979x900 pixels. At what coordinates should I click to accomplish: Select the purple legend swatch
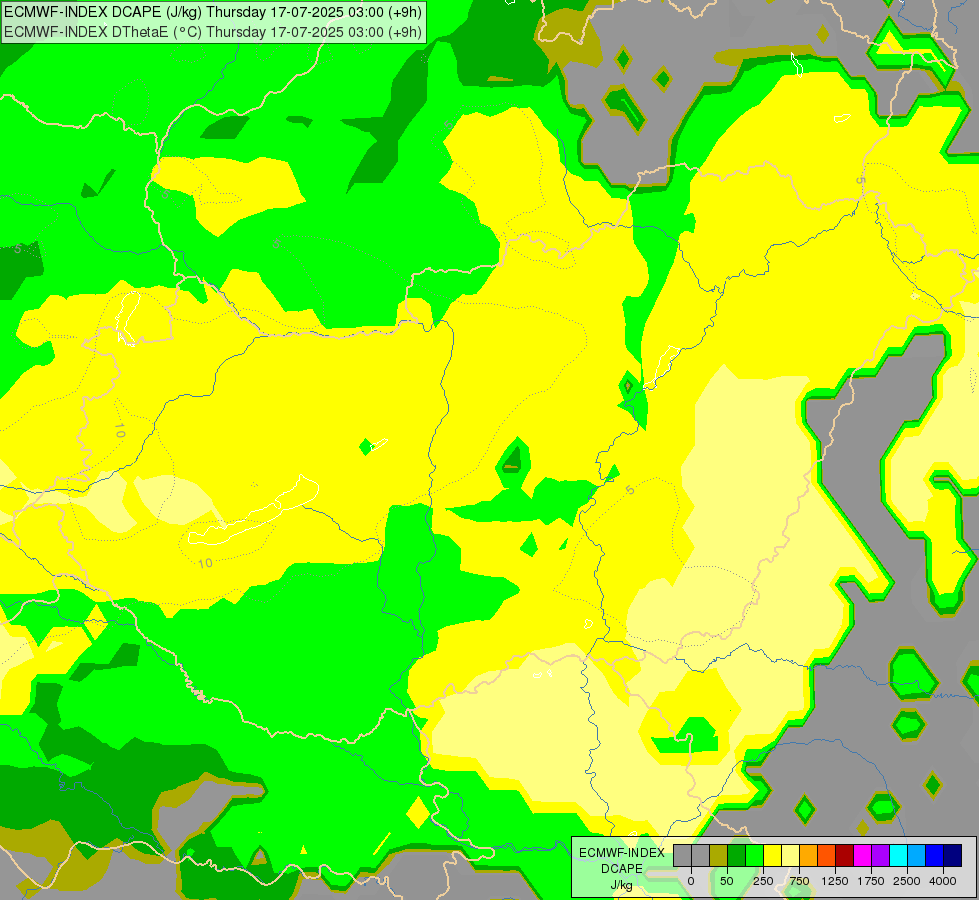point(880,855)
